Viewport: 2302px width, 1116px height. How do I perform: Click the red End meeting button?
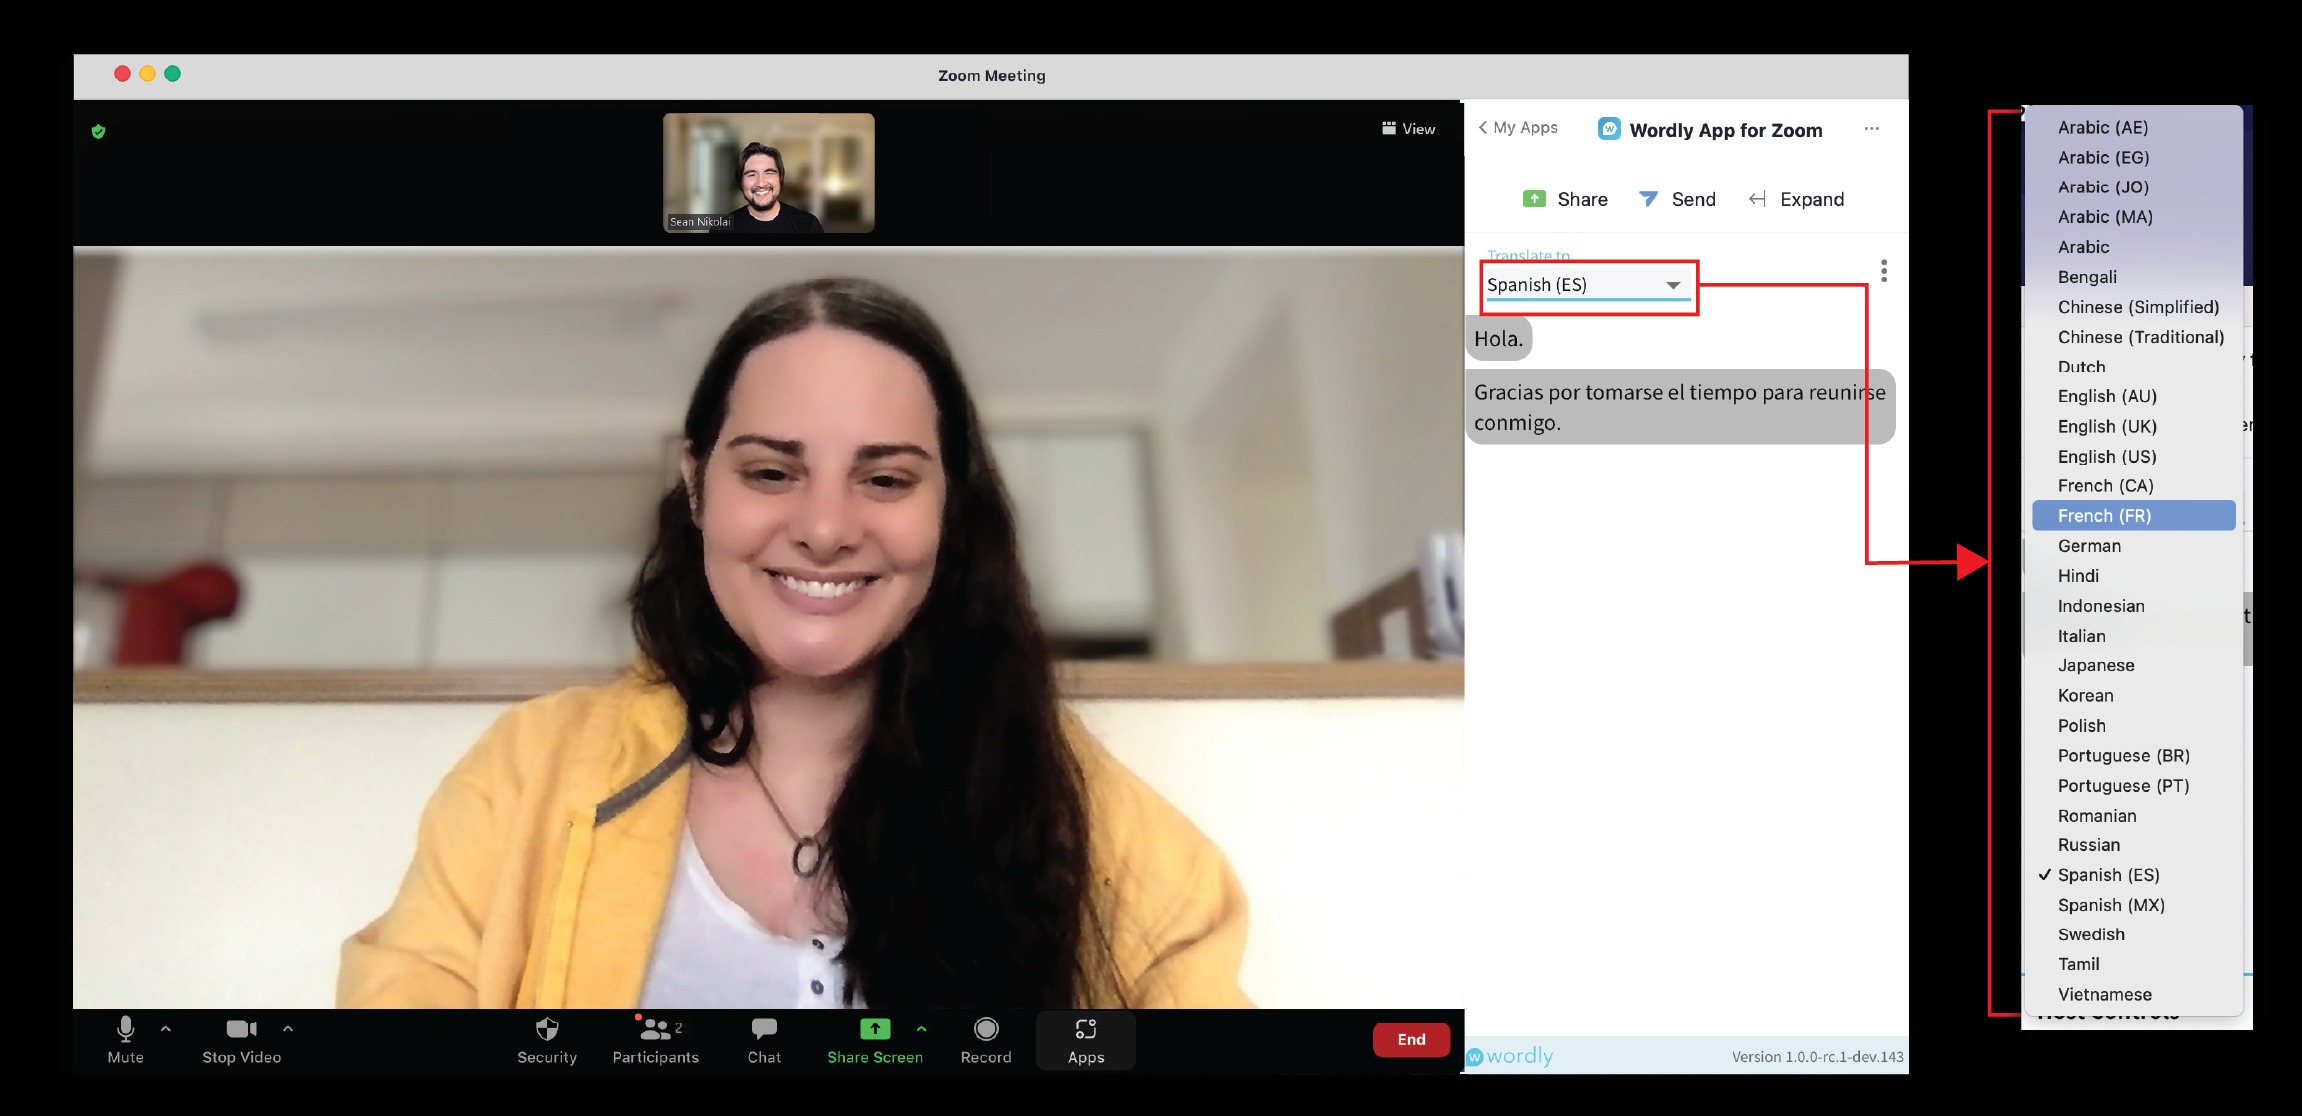click(x=1411, y=1040)
